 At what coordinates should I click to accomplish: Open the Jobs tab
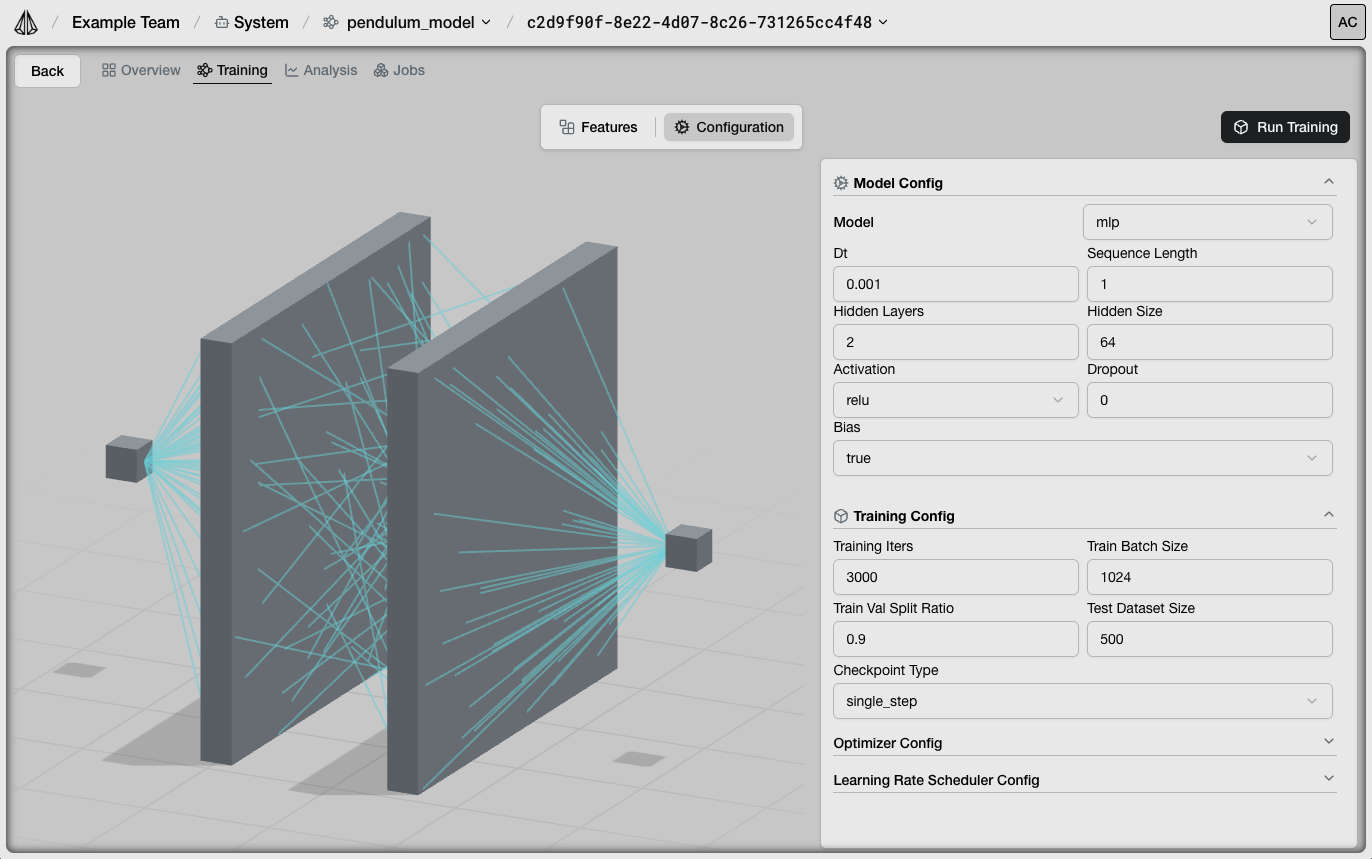[x=409, y=70]
